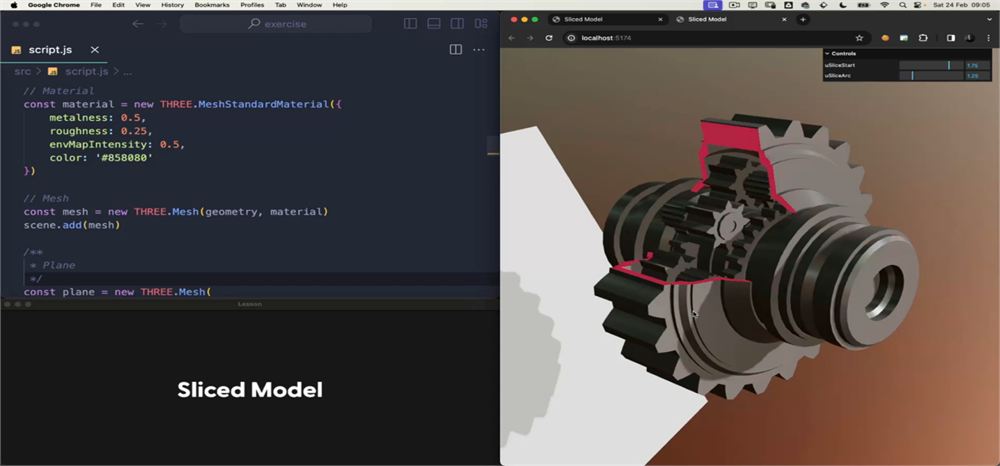Viewport: 1000px width, 466px height.
Task: Open the Apple menu
Action: 13,4
